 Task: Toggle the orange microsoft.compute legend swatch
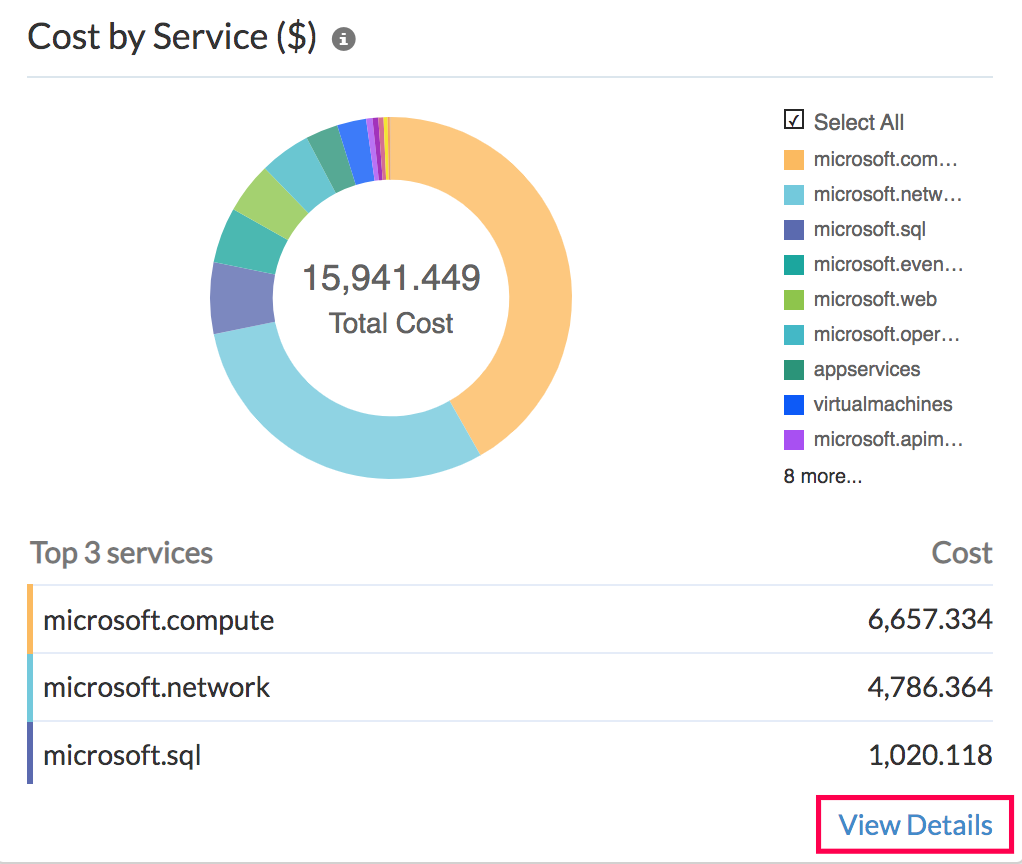pos(794,159)
